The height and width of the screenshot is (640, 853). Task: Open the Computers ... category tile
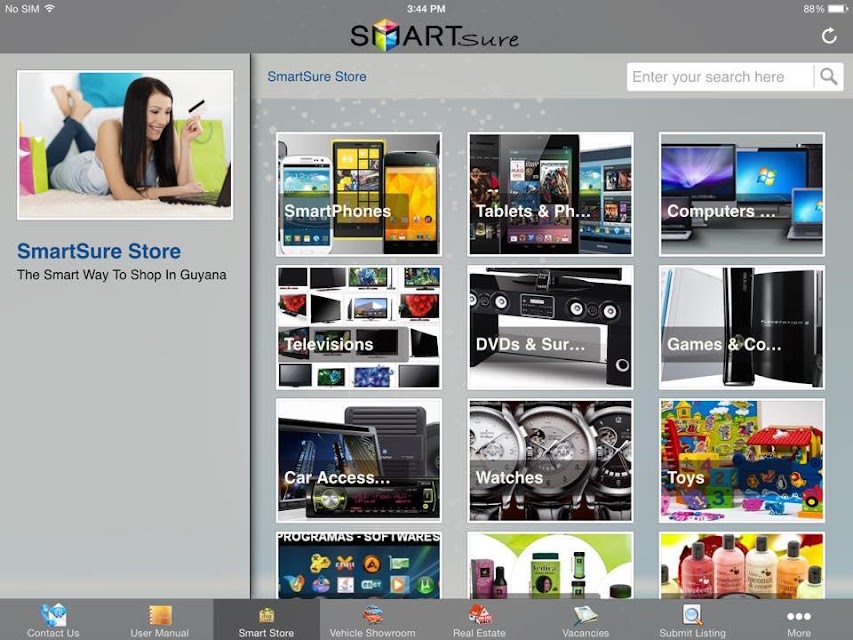tap(742, 194)
